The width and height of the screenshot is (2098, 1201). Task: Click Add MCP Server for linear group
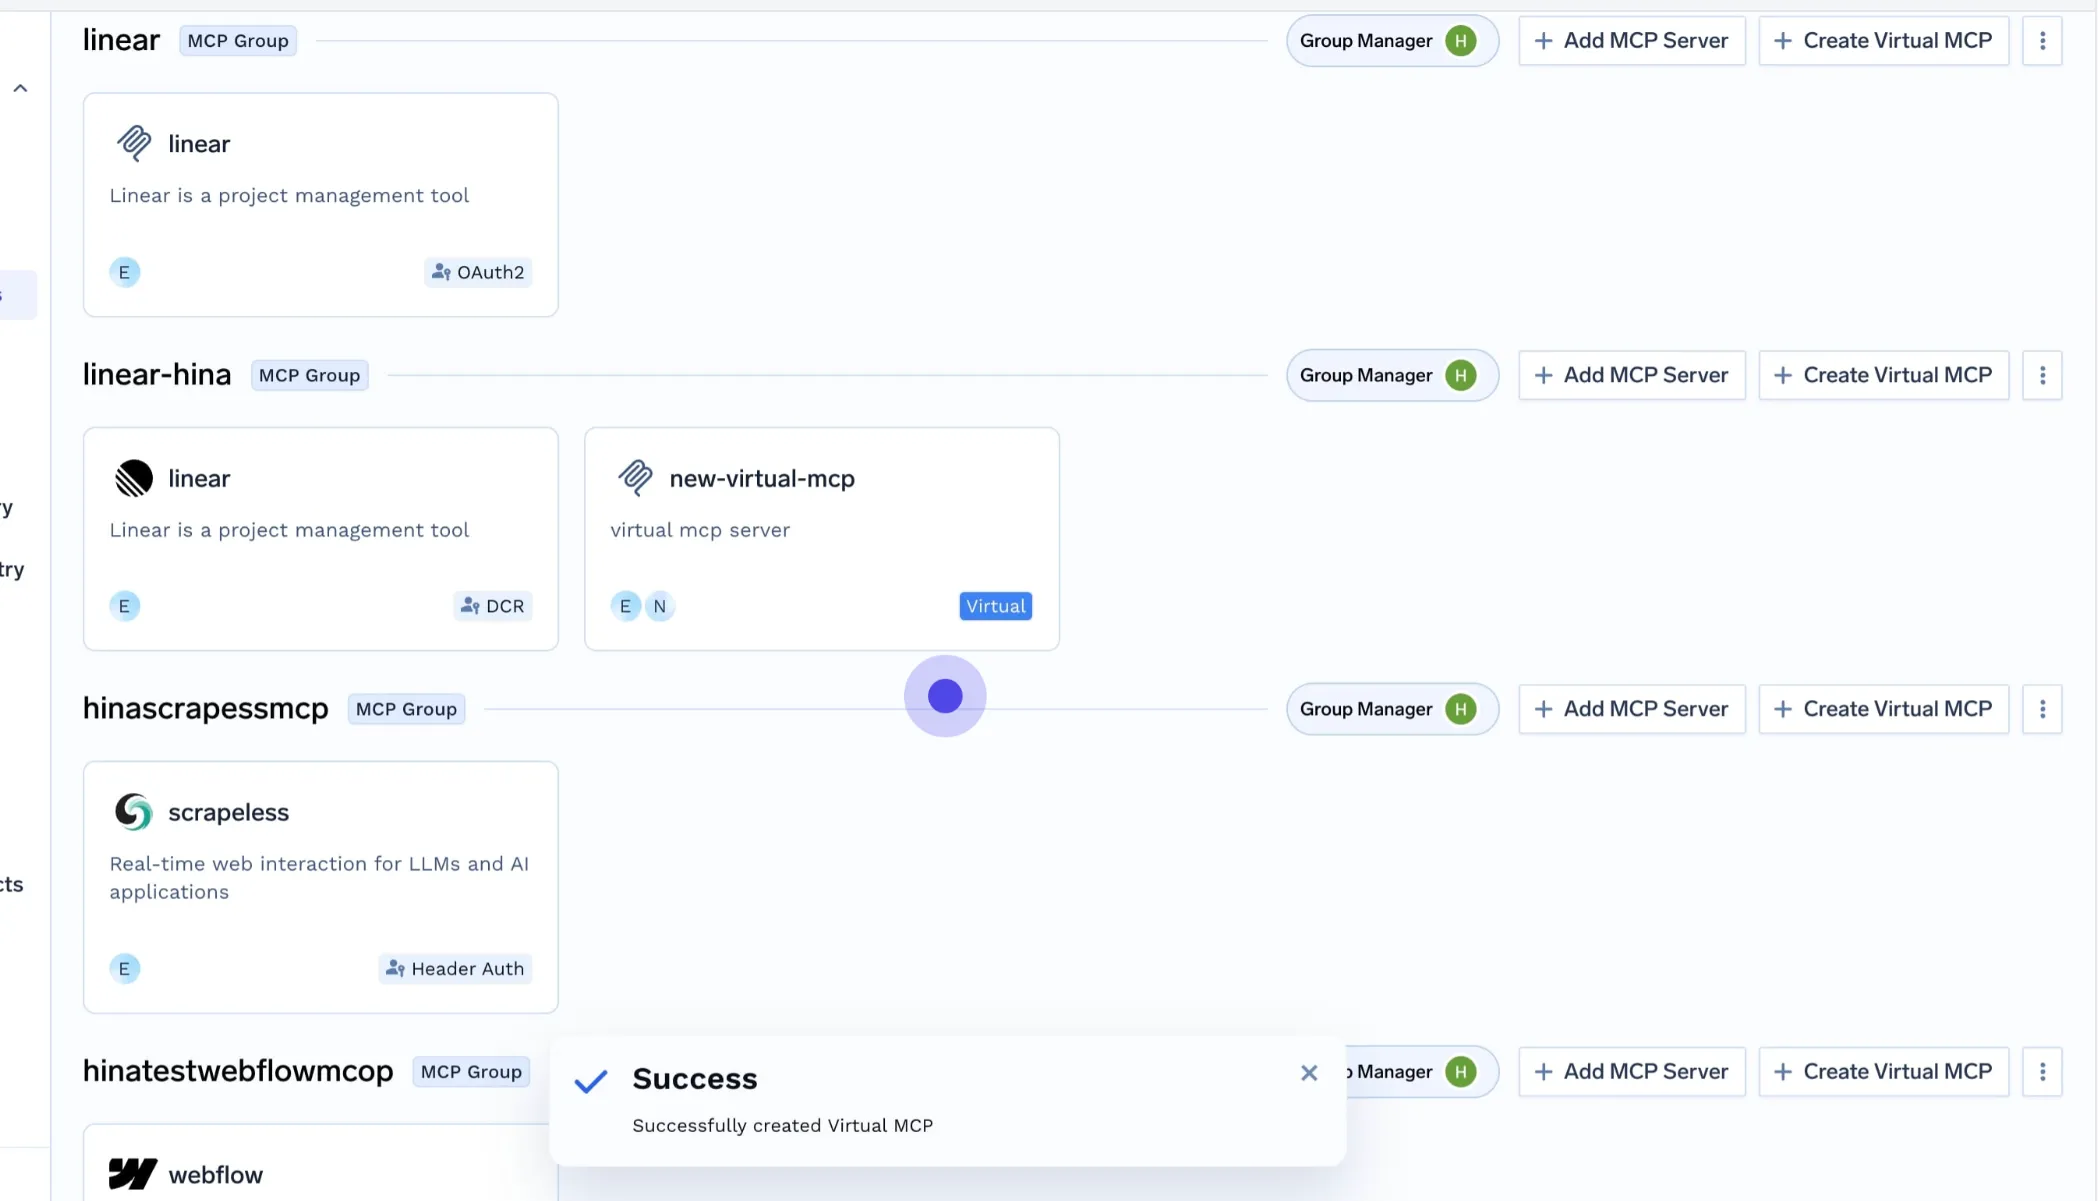click(x=1631, y=41)
